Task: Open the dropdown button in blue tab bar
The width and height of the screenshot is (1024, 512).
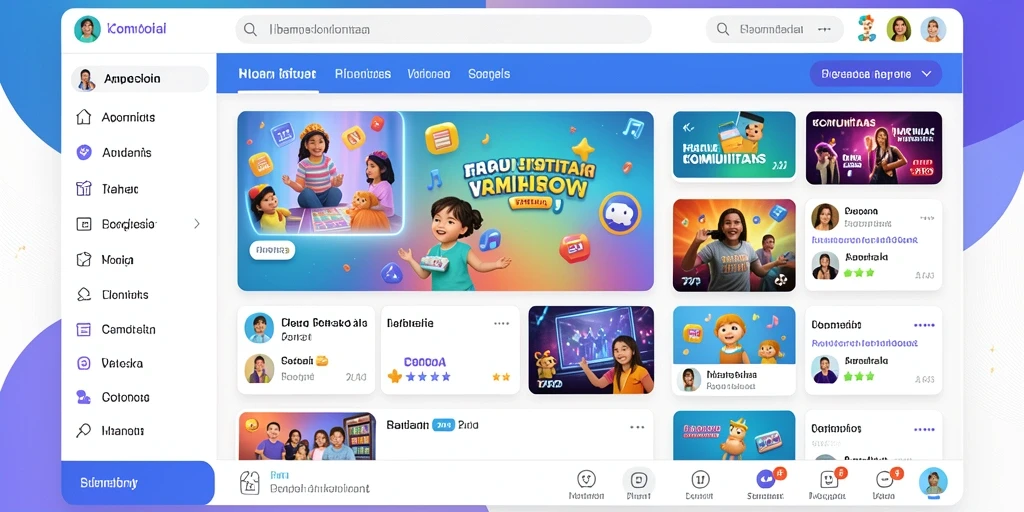Action: (876, 74)
